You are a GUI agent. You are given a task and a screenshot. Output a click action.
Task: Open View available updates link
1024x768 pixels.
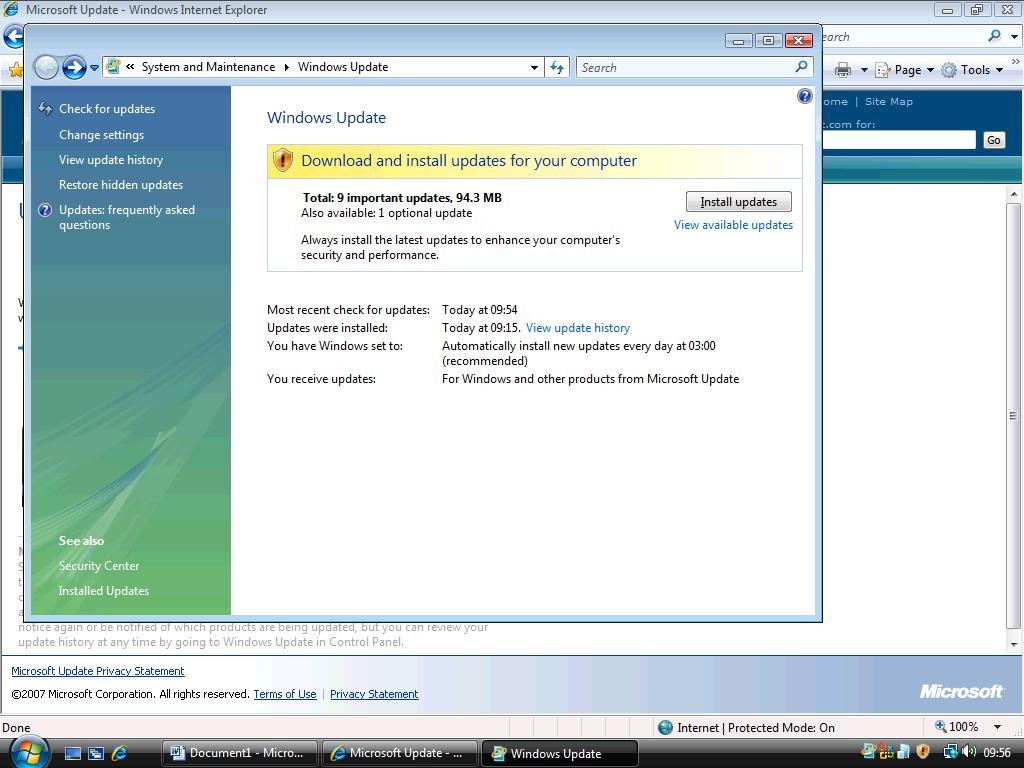[x=733, y=225]
